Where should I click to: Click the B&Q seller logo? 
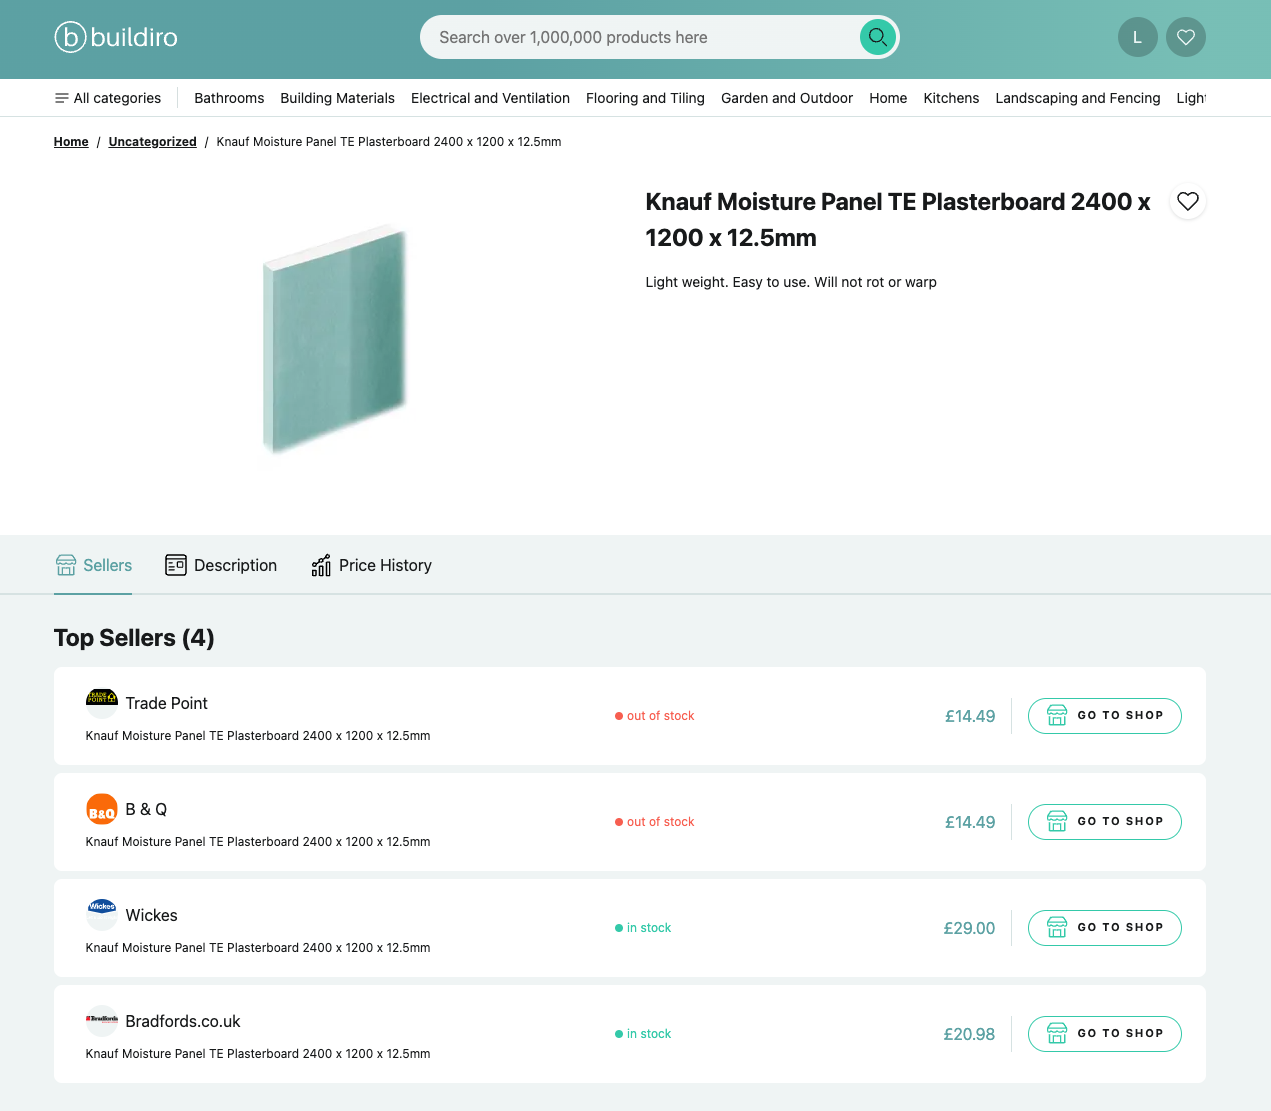click(102, 809)
